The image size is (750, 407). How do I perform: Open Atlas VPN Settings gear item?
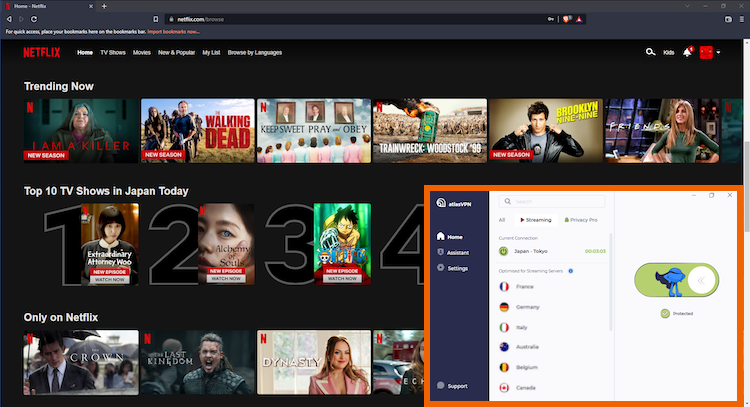[x=452, y=268]
